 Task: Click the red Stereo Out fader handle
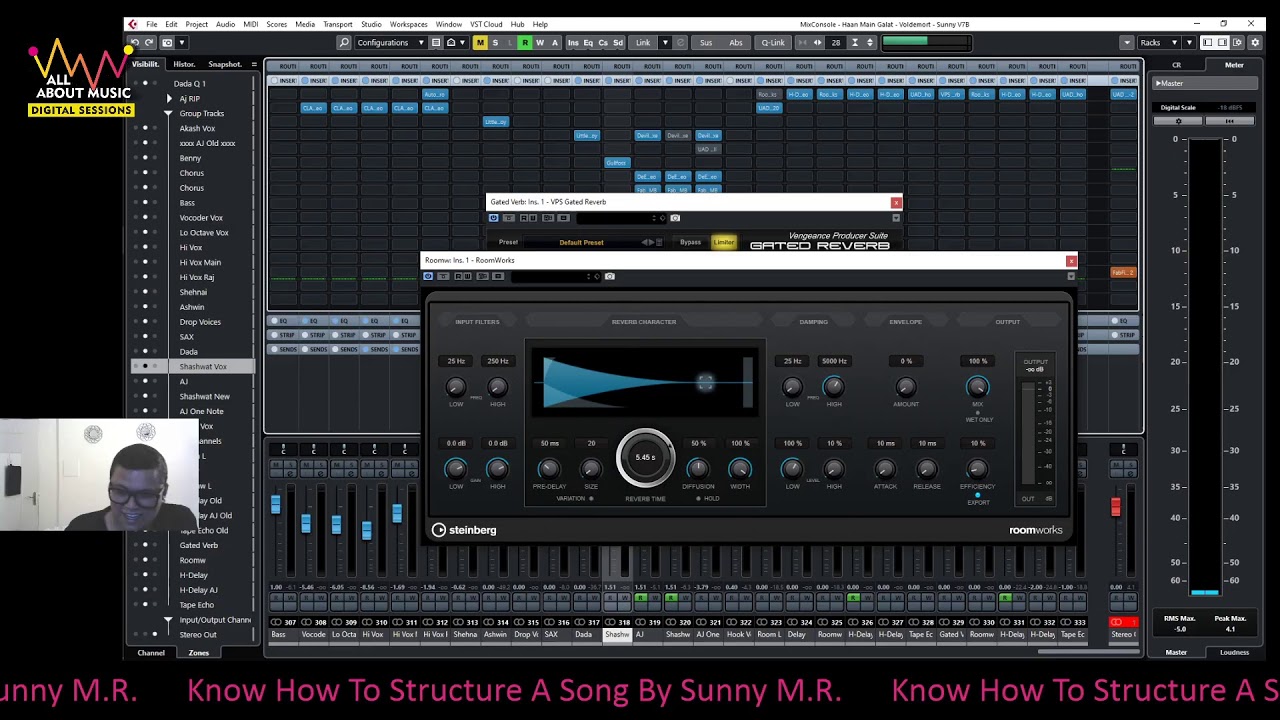click(1116, 507)
